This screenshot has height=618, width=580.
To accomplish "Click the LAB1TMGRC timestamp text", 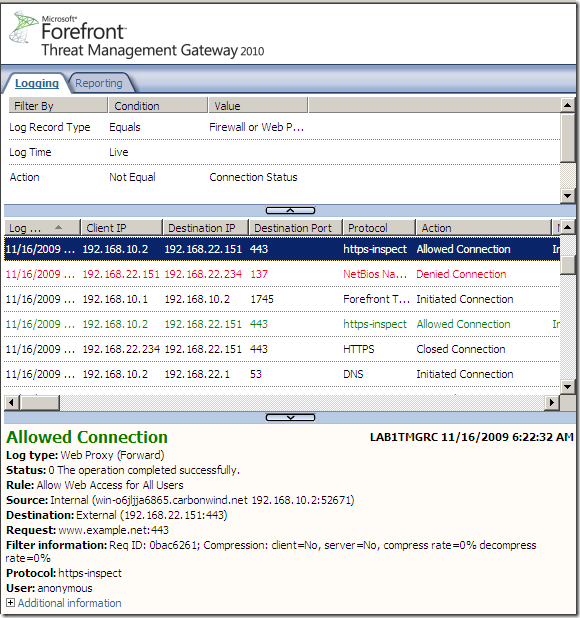I will (472, 437).
